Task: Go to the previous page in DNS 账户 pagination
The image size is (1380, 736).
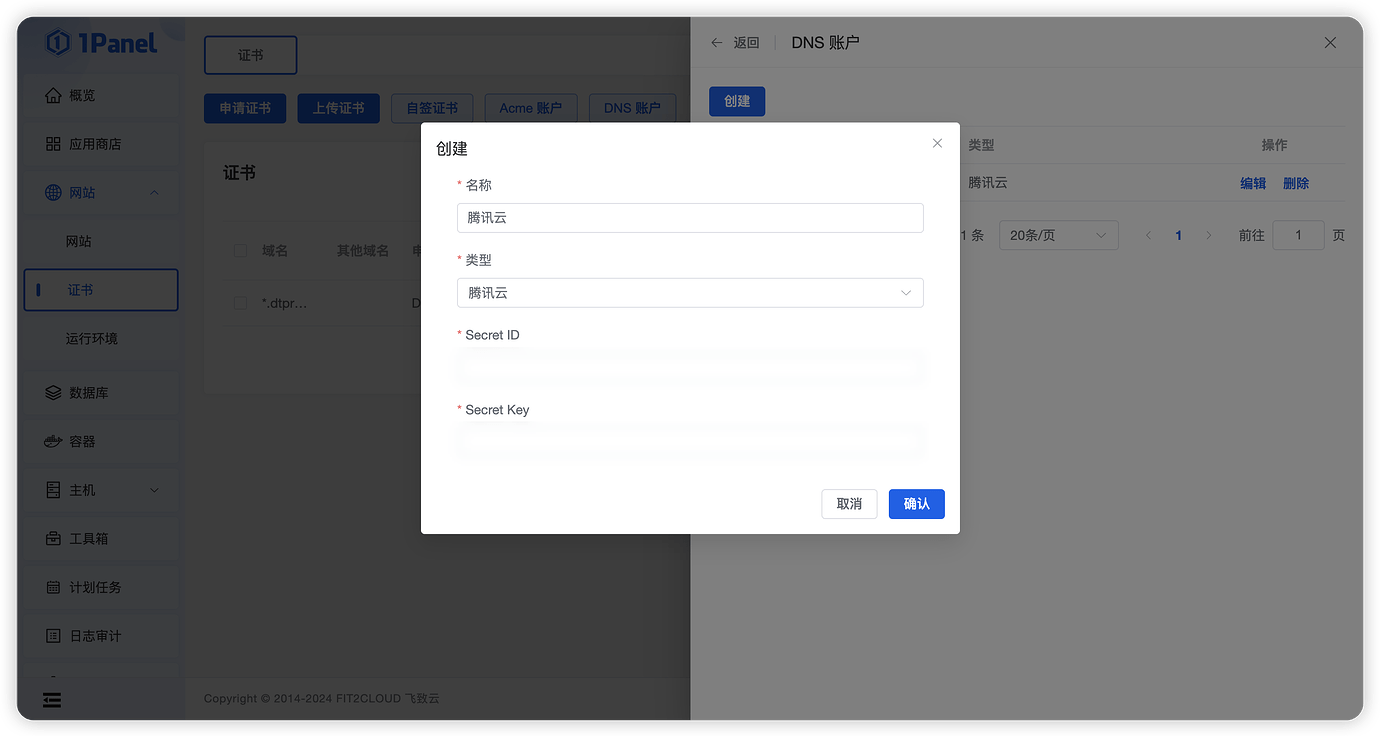Action: pos(1148,235)
